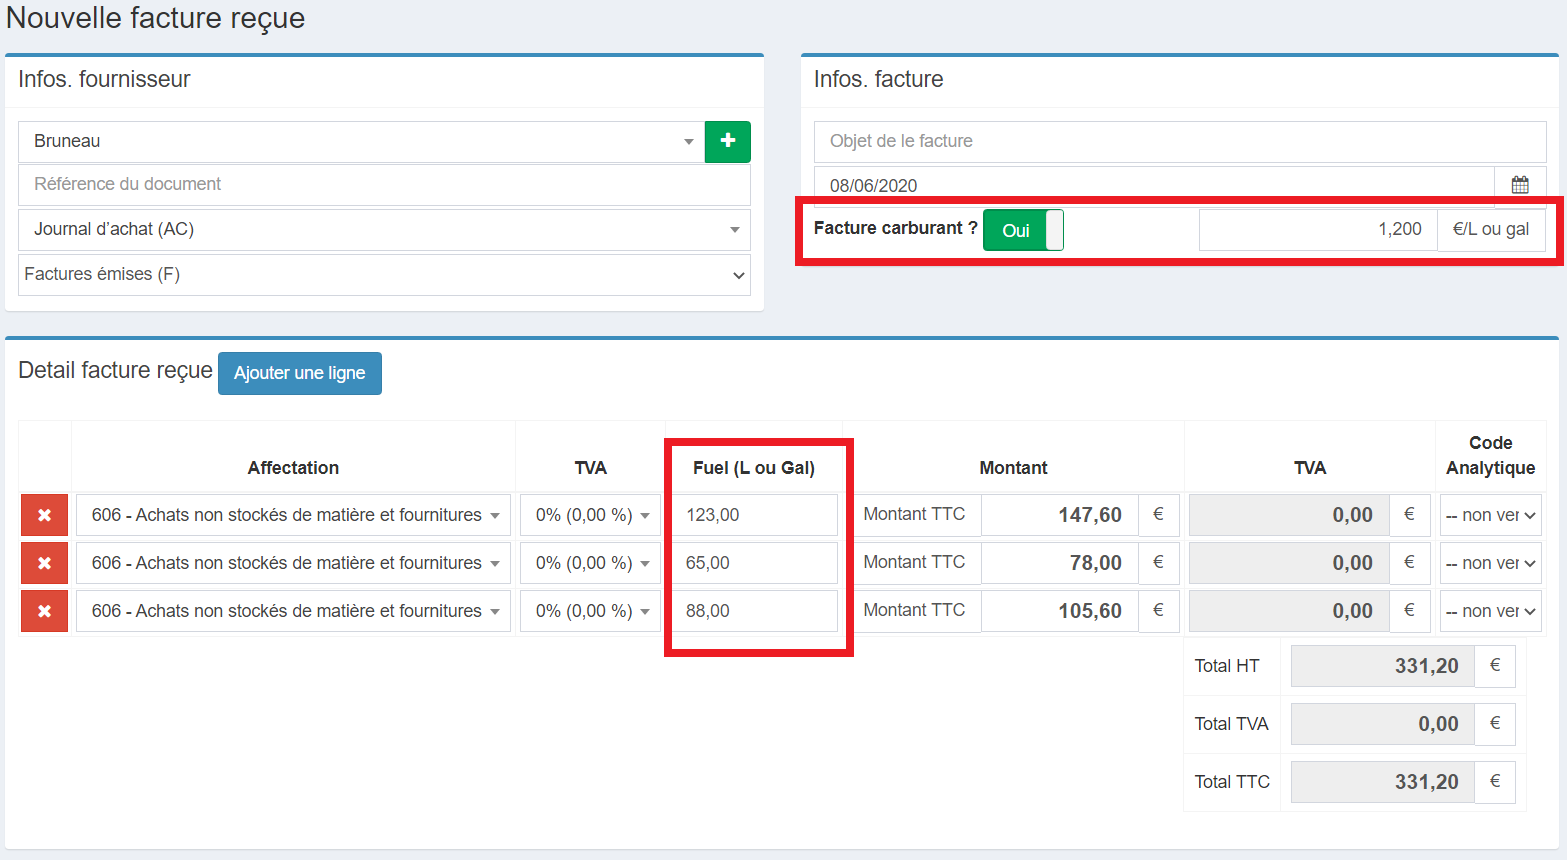
Task: Edit the fuel price field showing 1,200
Action: [x=1317, y=229]
